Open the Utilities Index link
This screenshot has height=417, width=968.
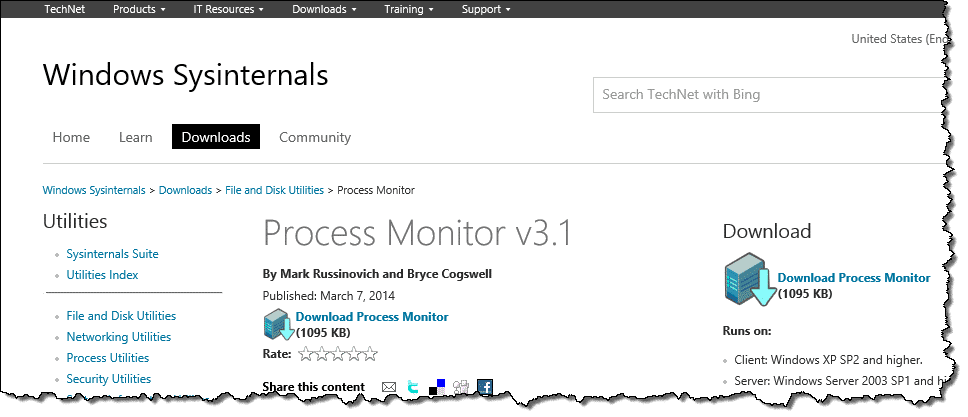click(x=102, y=275)
